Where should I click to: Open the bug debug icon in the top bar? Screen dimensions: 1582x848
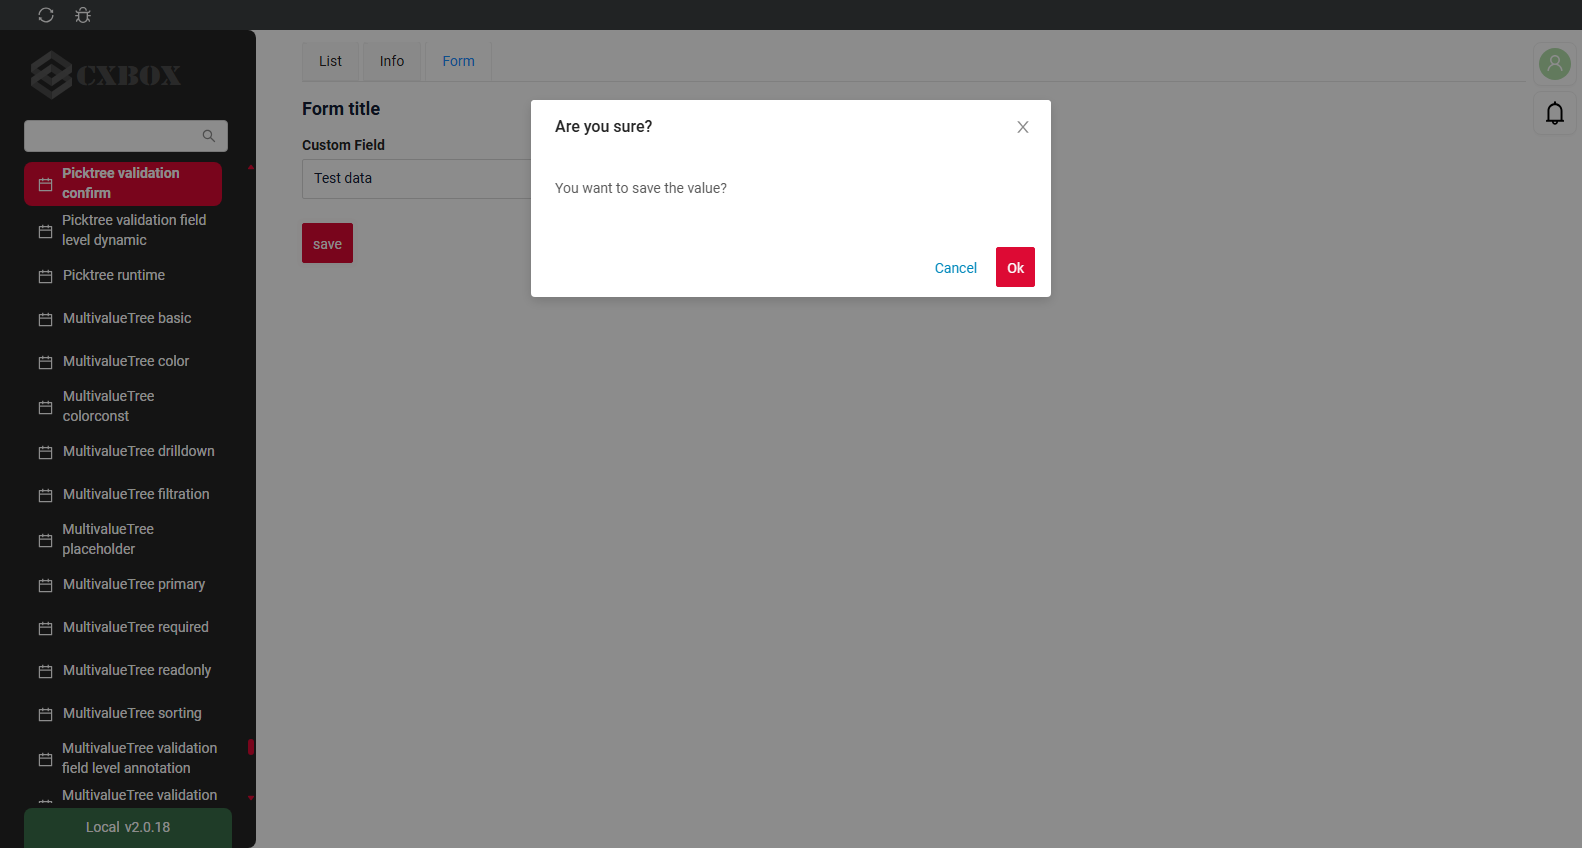[x=83, y=15]
